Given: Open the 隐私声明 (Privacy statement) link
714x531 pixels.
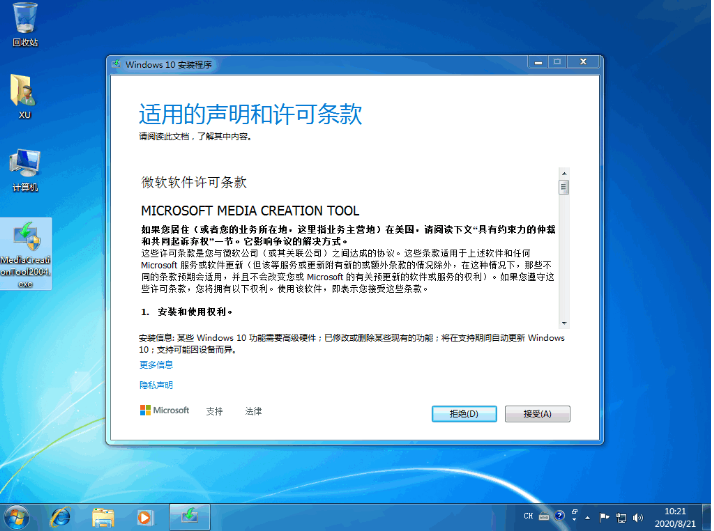Looking at the screenshot, I should pos(156,385).
